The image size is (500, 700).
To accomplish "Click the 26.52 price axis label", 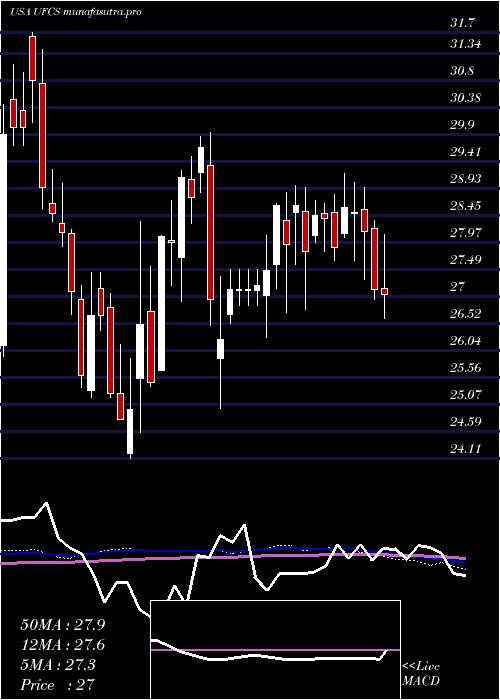I will pos(466,314).
